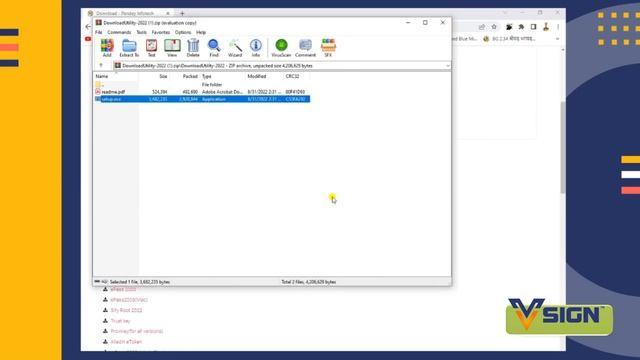Toggle the Chrome side panel icon
Viewport: 640px width, 360px height.
[x=533, y=27]
